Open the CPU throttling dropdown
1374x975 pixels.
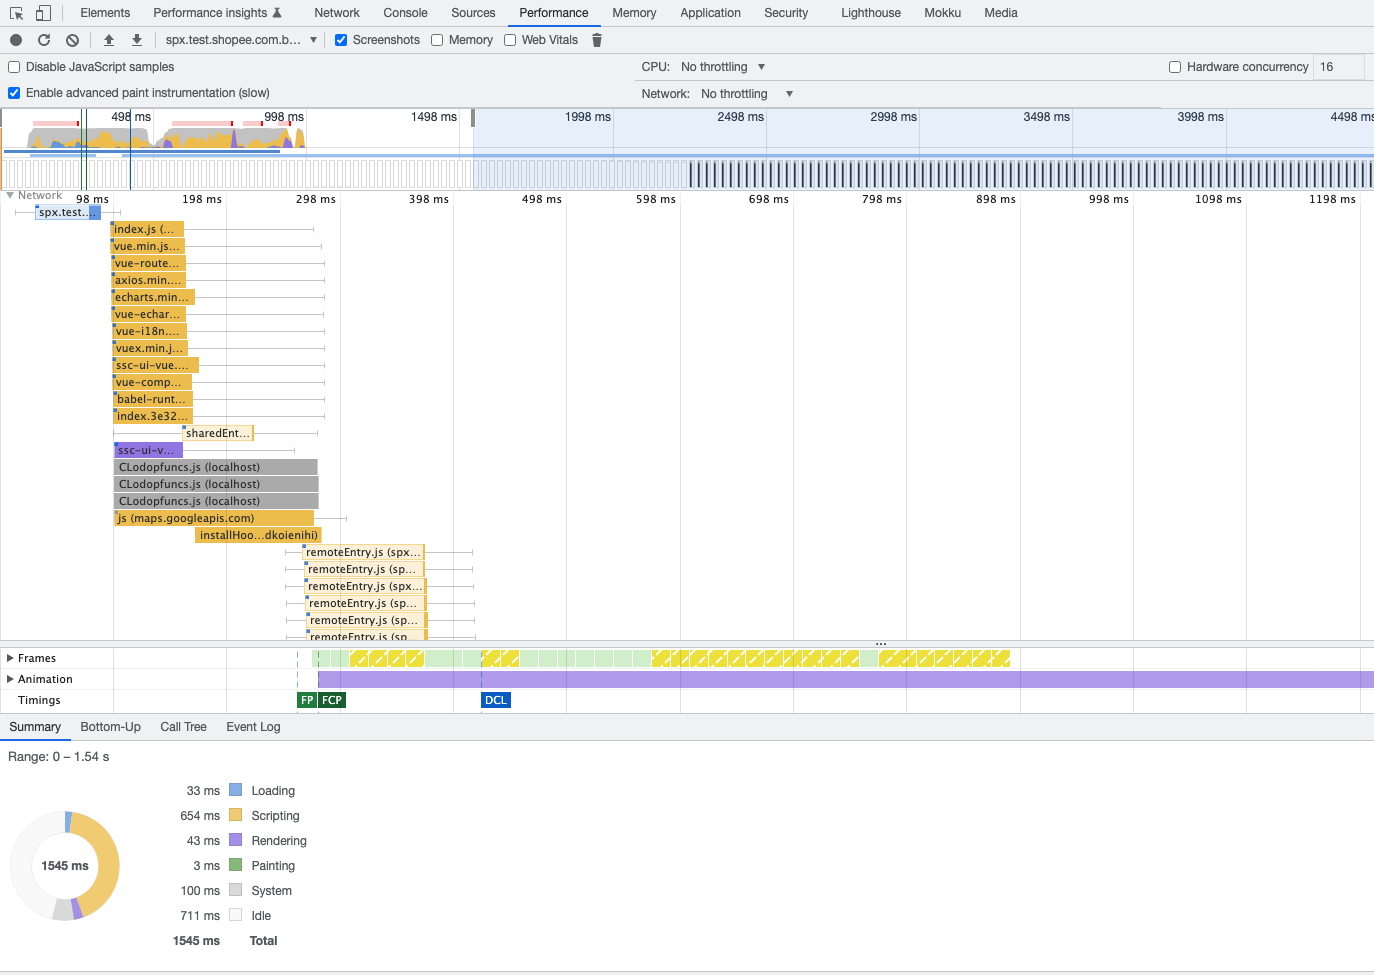tap(723, 67)
